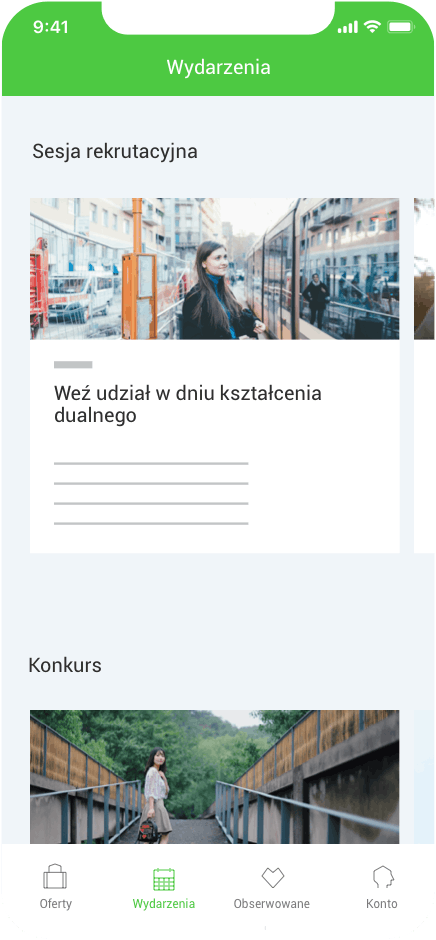436x940 pixels.
Task: Open the Obserwowane heart icon
Action: point(272,878)
